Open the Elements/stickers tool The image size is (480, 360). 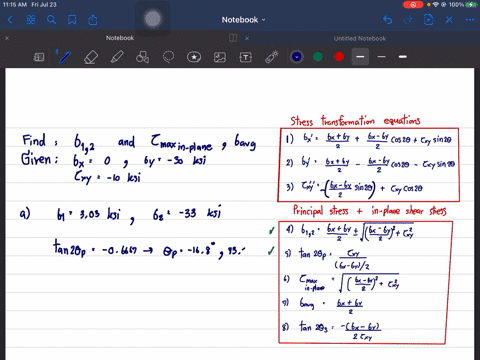(x=194, y=57)
